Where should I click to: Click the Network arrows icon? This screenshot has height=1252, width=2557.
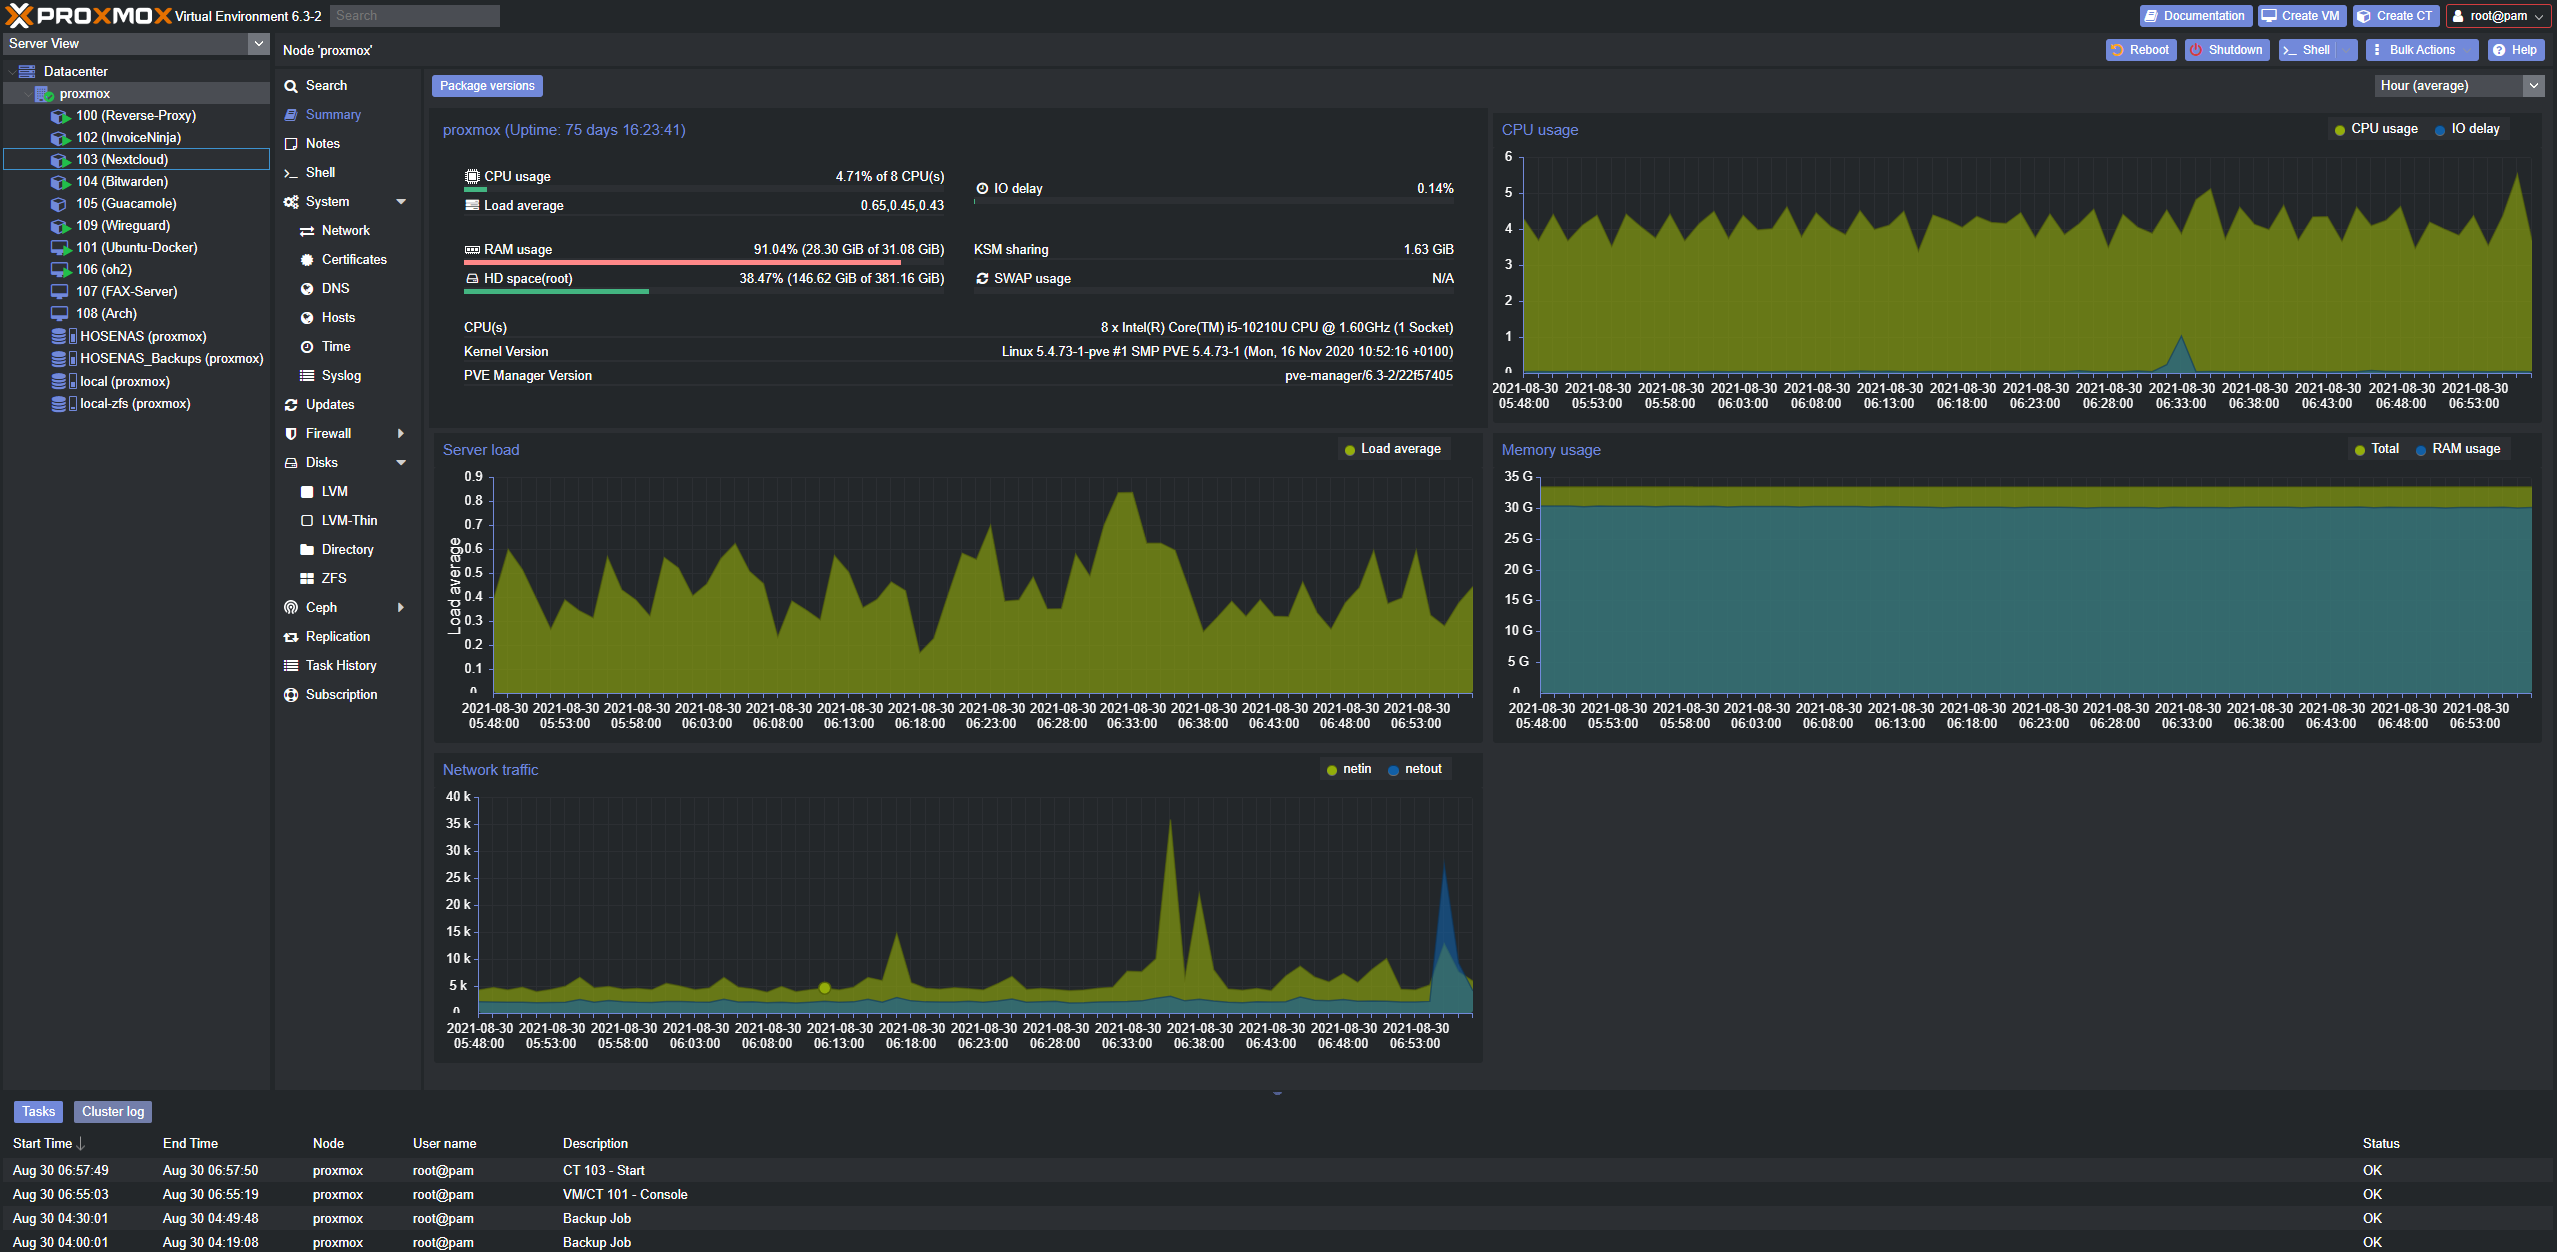(307, 231)
